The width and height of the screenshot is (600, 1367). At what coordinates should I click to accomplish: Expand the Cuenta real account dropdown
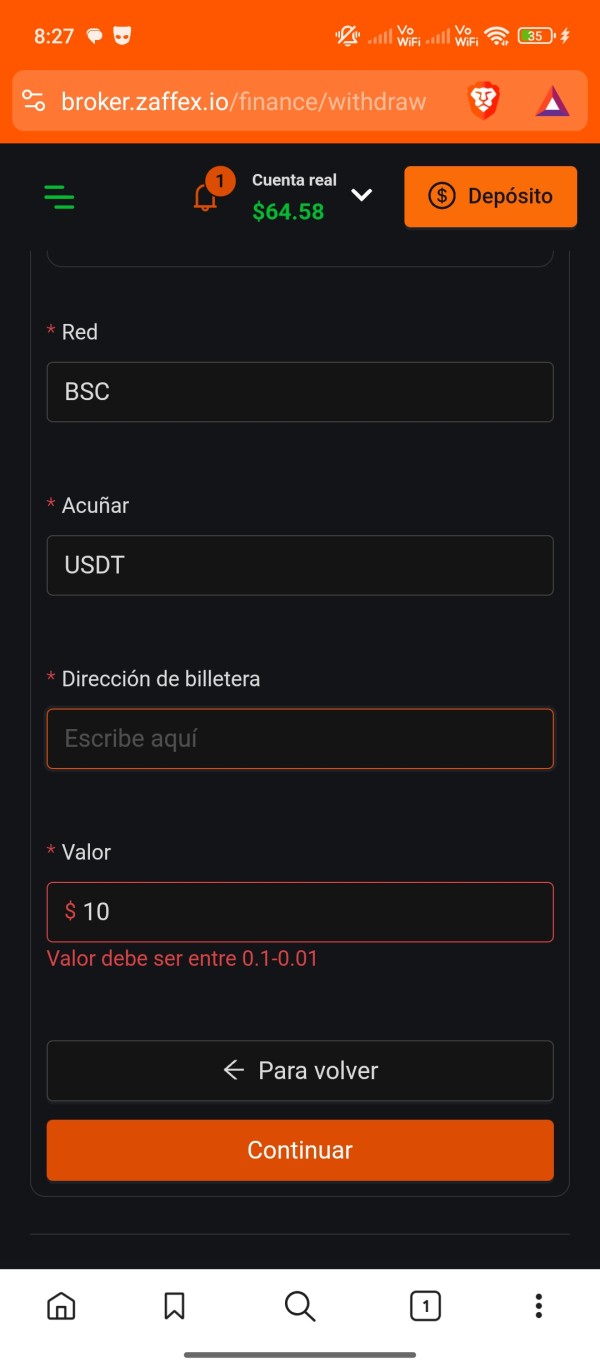[362, 195]
